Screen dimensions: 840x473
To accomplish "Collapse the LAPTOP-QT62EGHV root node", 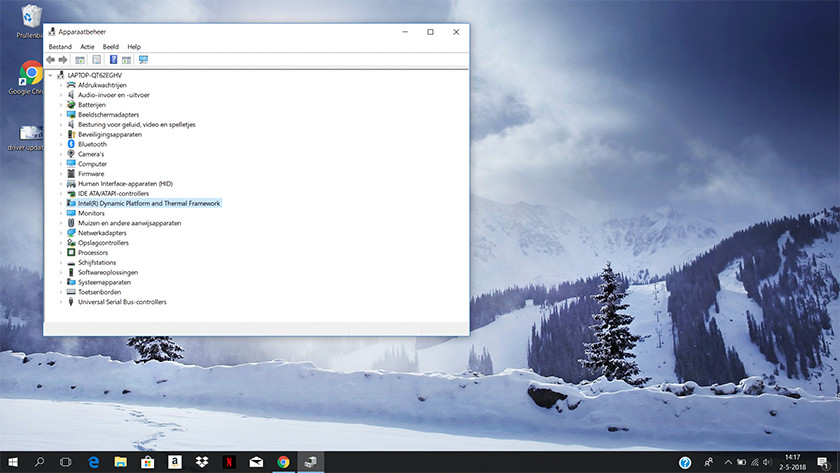I will tap(51, 75).
